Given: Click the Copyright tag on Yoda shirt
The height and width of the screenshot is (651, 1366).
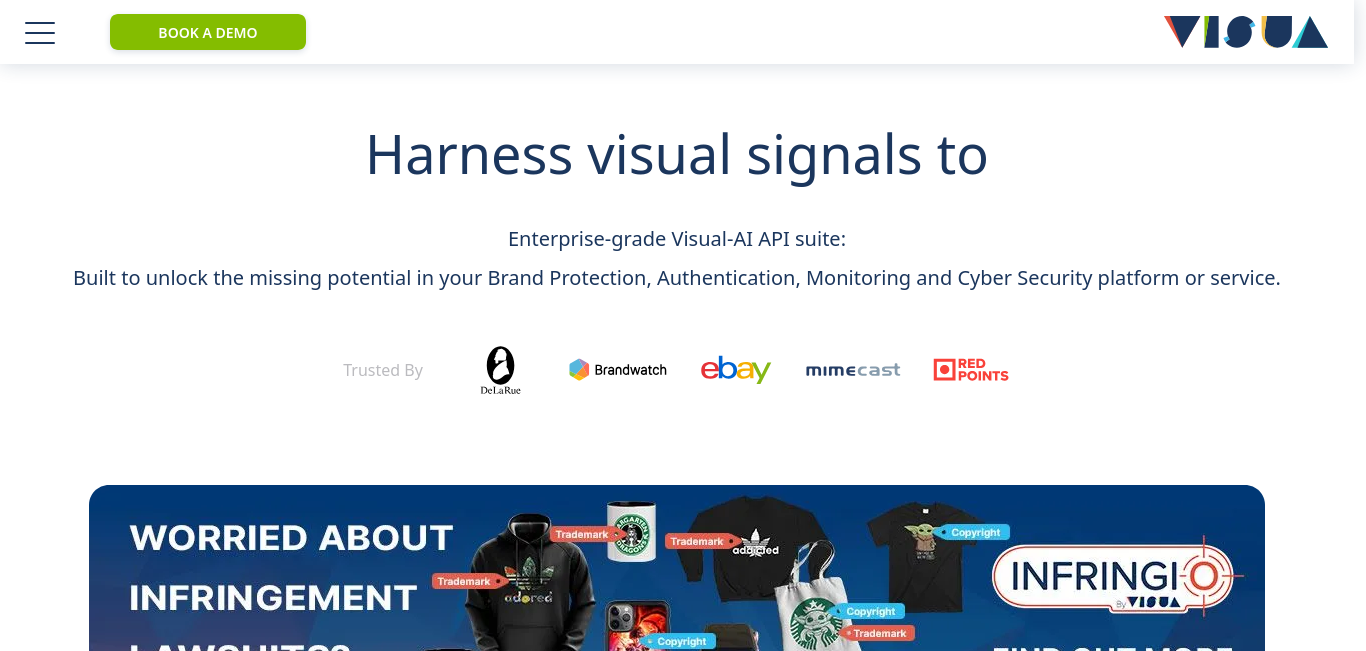Looking at the screenshot, I should (970, 532).
